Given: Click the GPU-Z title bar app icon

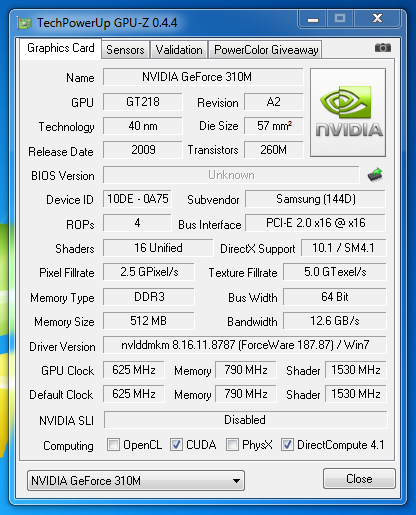Looking at the screenshot, I should (x=25, y=23).
